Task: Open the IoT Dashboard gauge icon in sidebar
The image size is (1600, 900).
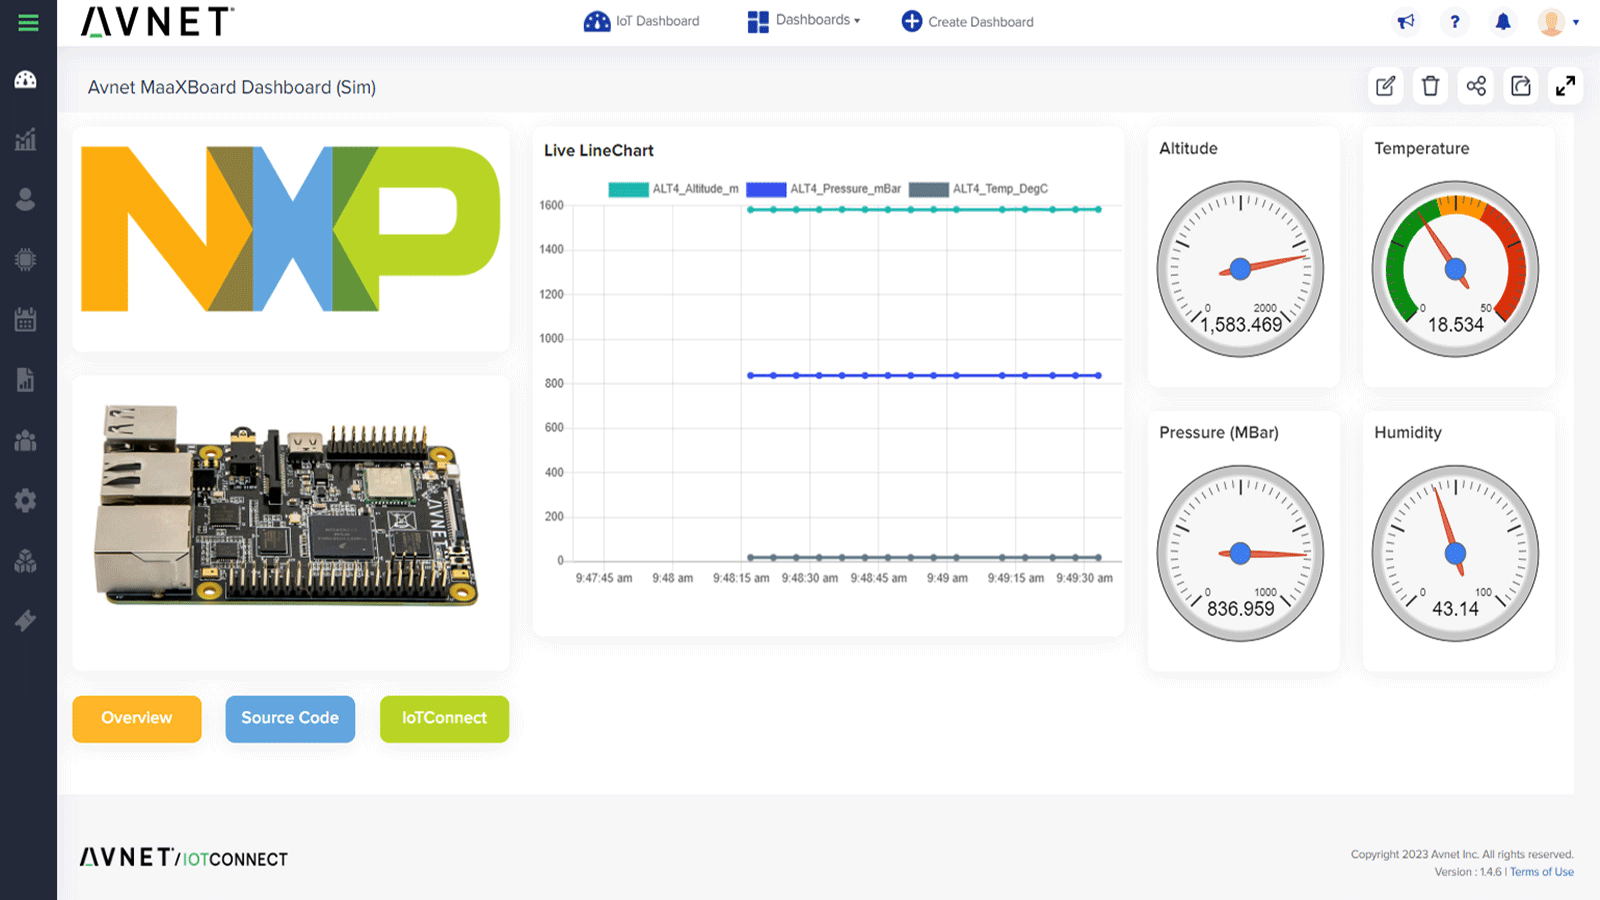Action: click(x=27, y=78)
